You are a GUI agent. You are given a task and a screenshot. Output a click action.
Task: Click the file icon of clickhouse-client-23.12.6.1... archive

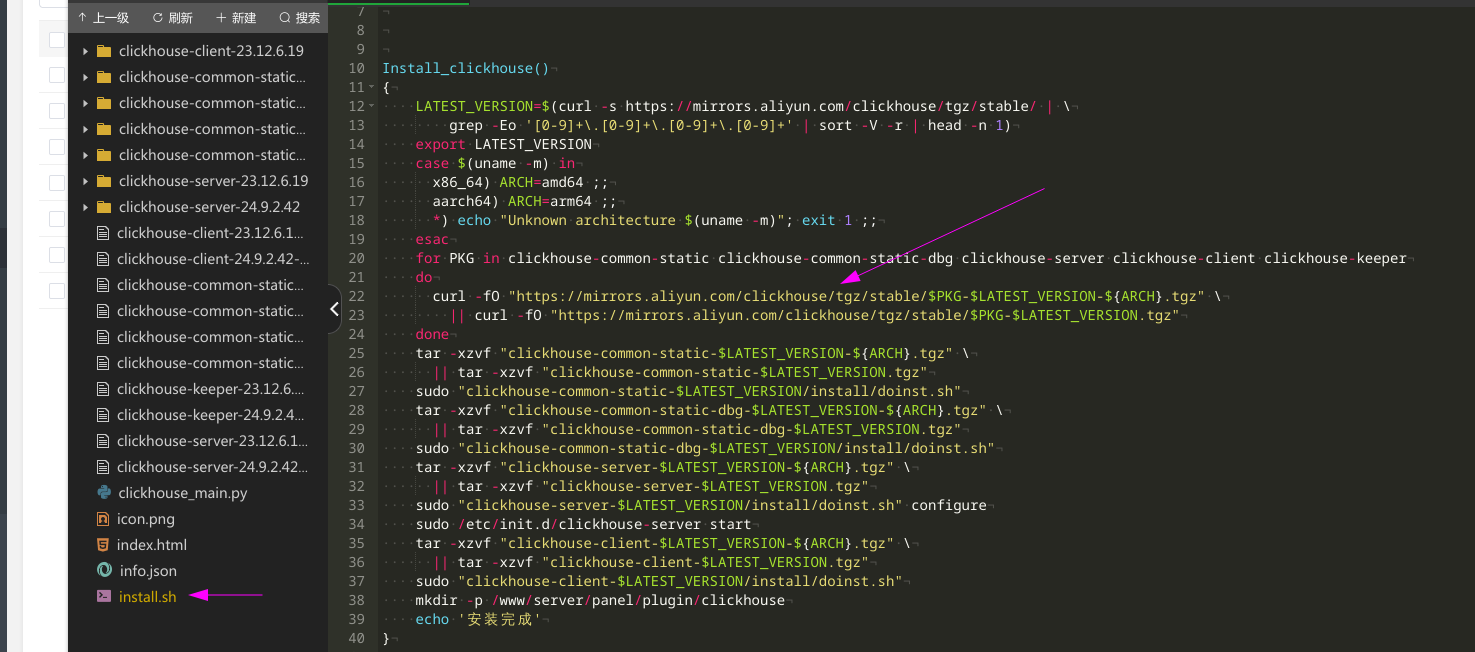(x=103, y=233)
